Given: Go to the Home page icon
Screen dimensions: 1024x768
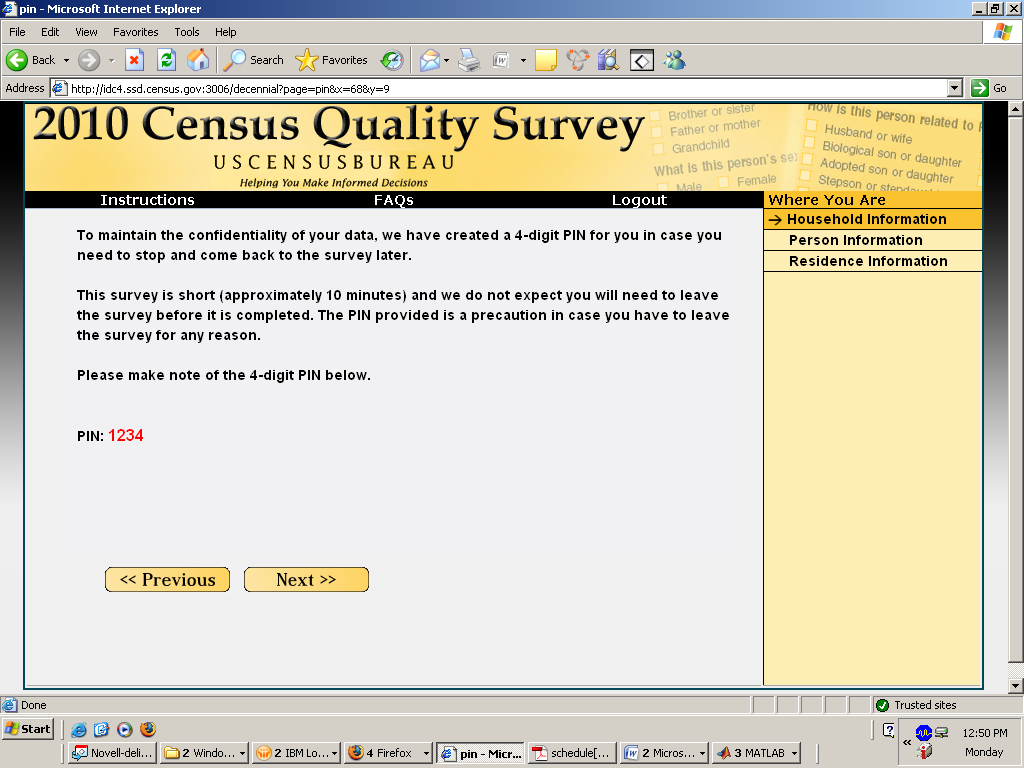Looking at the screenshot, I should (198, 60).
